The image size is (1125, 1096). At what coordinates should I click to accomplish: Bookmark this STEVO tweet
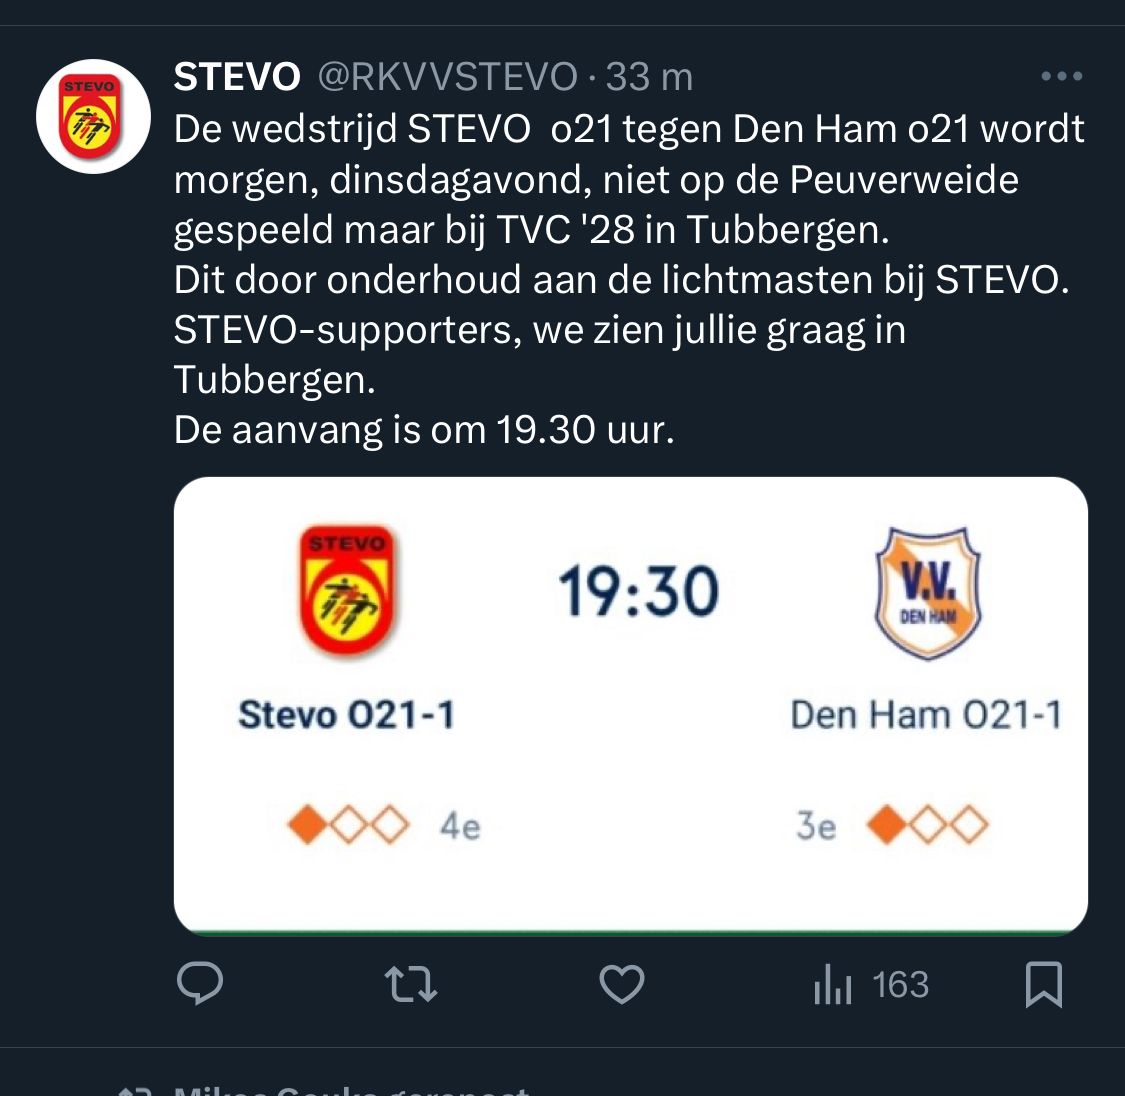point(1043,984)
